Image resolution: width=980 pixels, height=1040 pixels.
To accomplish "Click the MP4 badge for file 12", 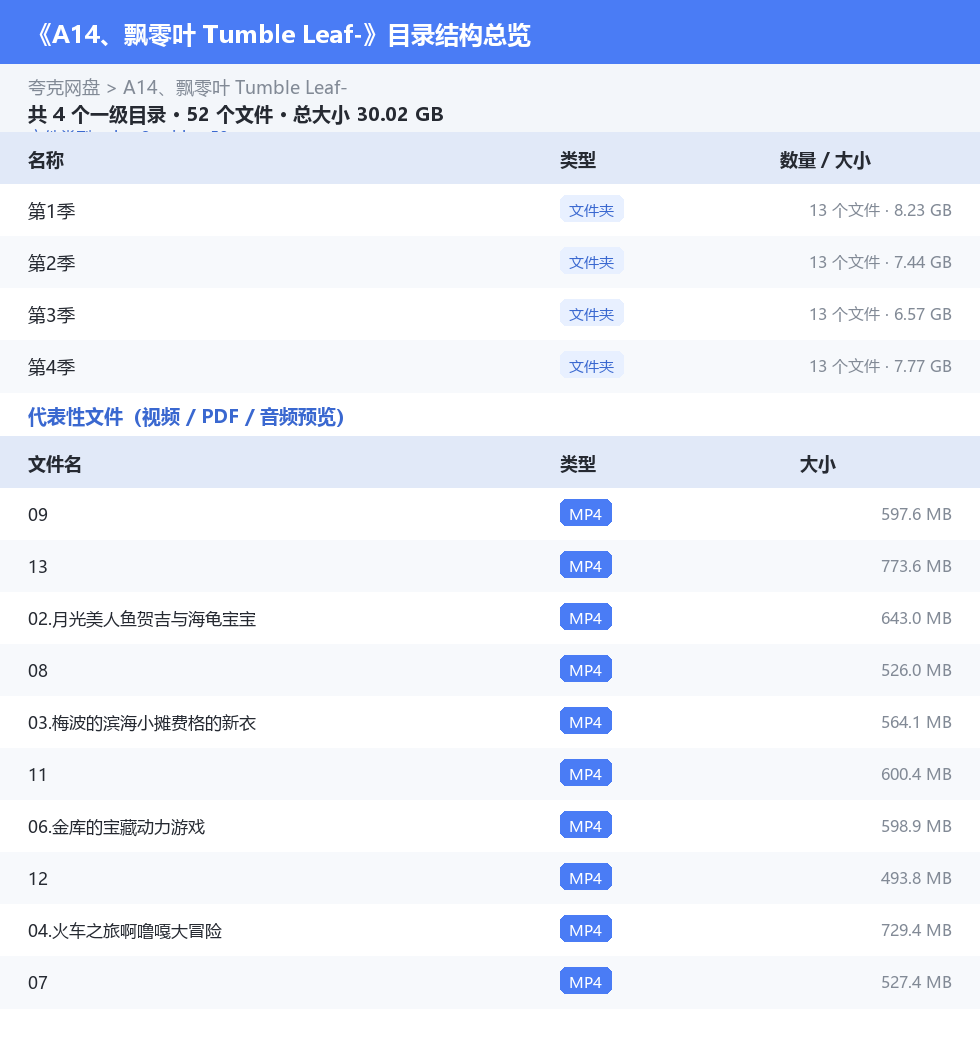I will pos(585,878).
